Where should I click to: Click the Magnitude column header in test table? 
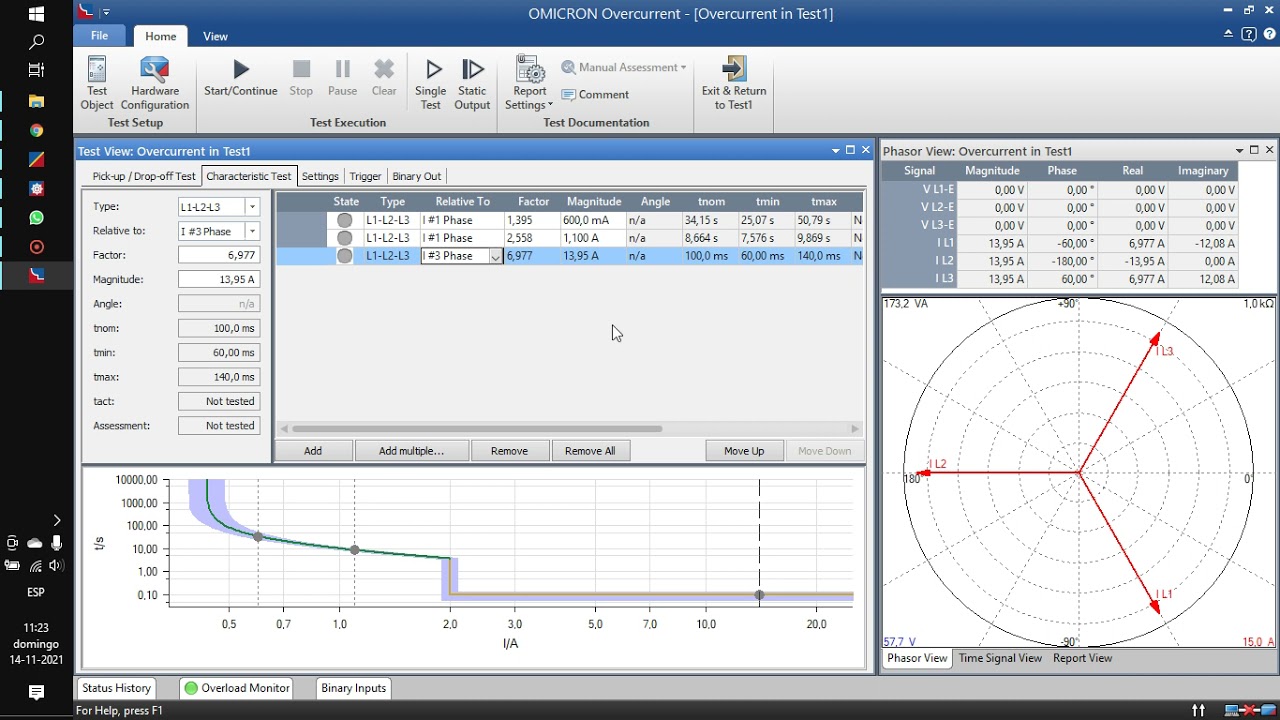[594, 201]
